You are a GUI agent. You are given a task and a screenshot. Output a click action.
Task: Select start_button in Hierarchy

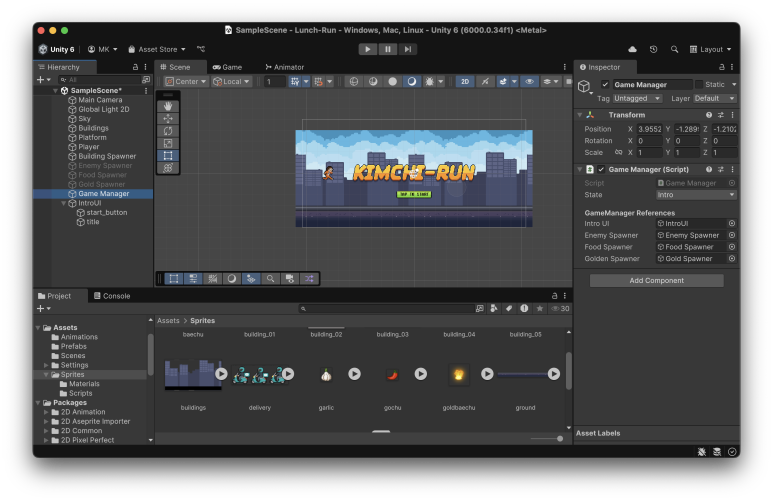[x=106, y=213]
